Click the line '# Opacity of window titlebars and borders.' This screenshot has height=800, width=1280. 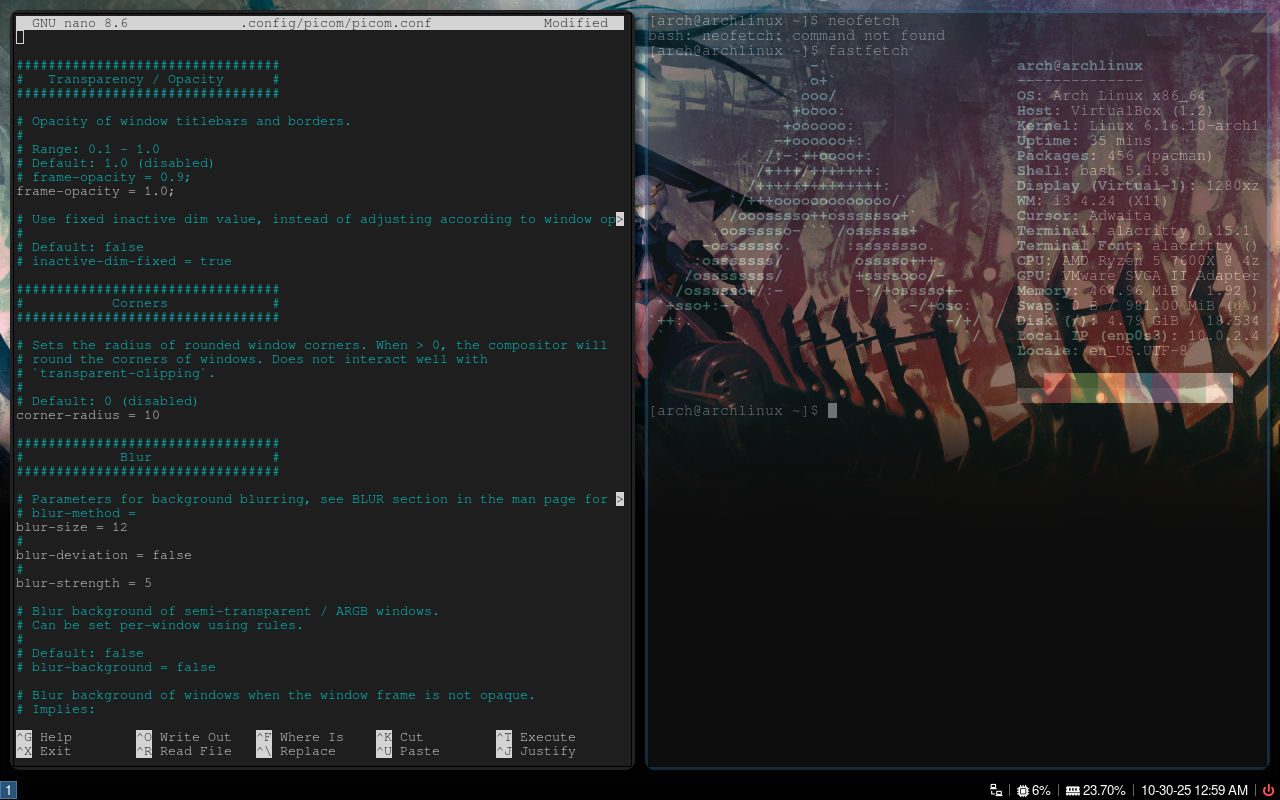click(184, 121)
